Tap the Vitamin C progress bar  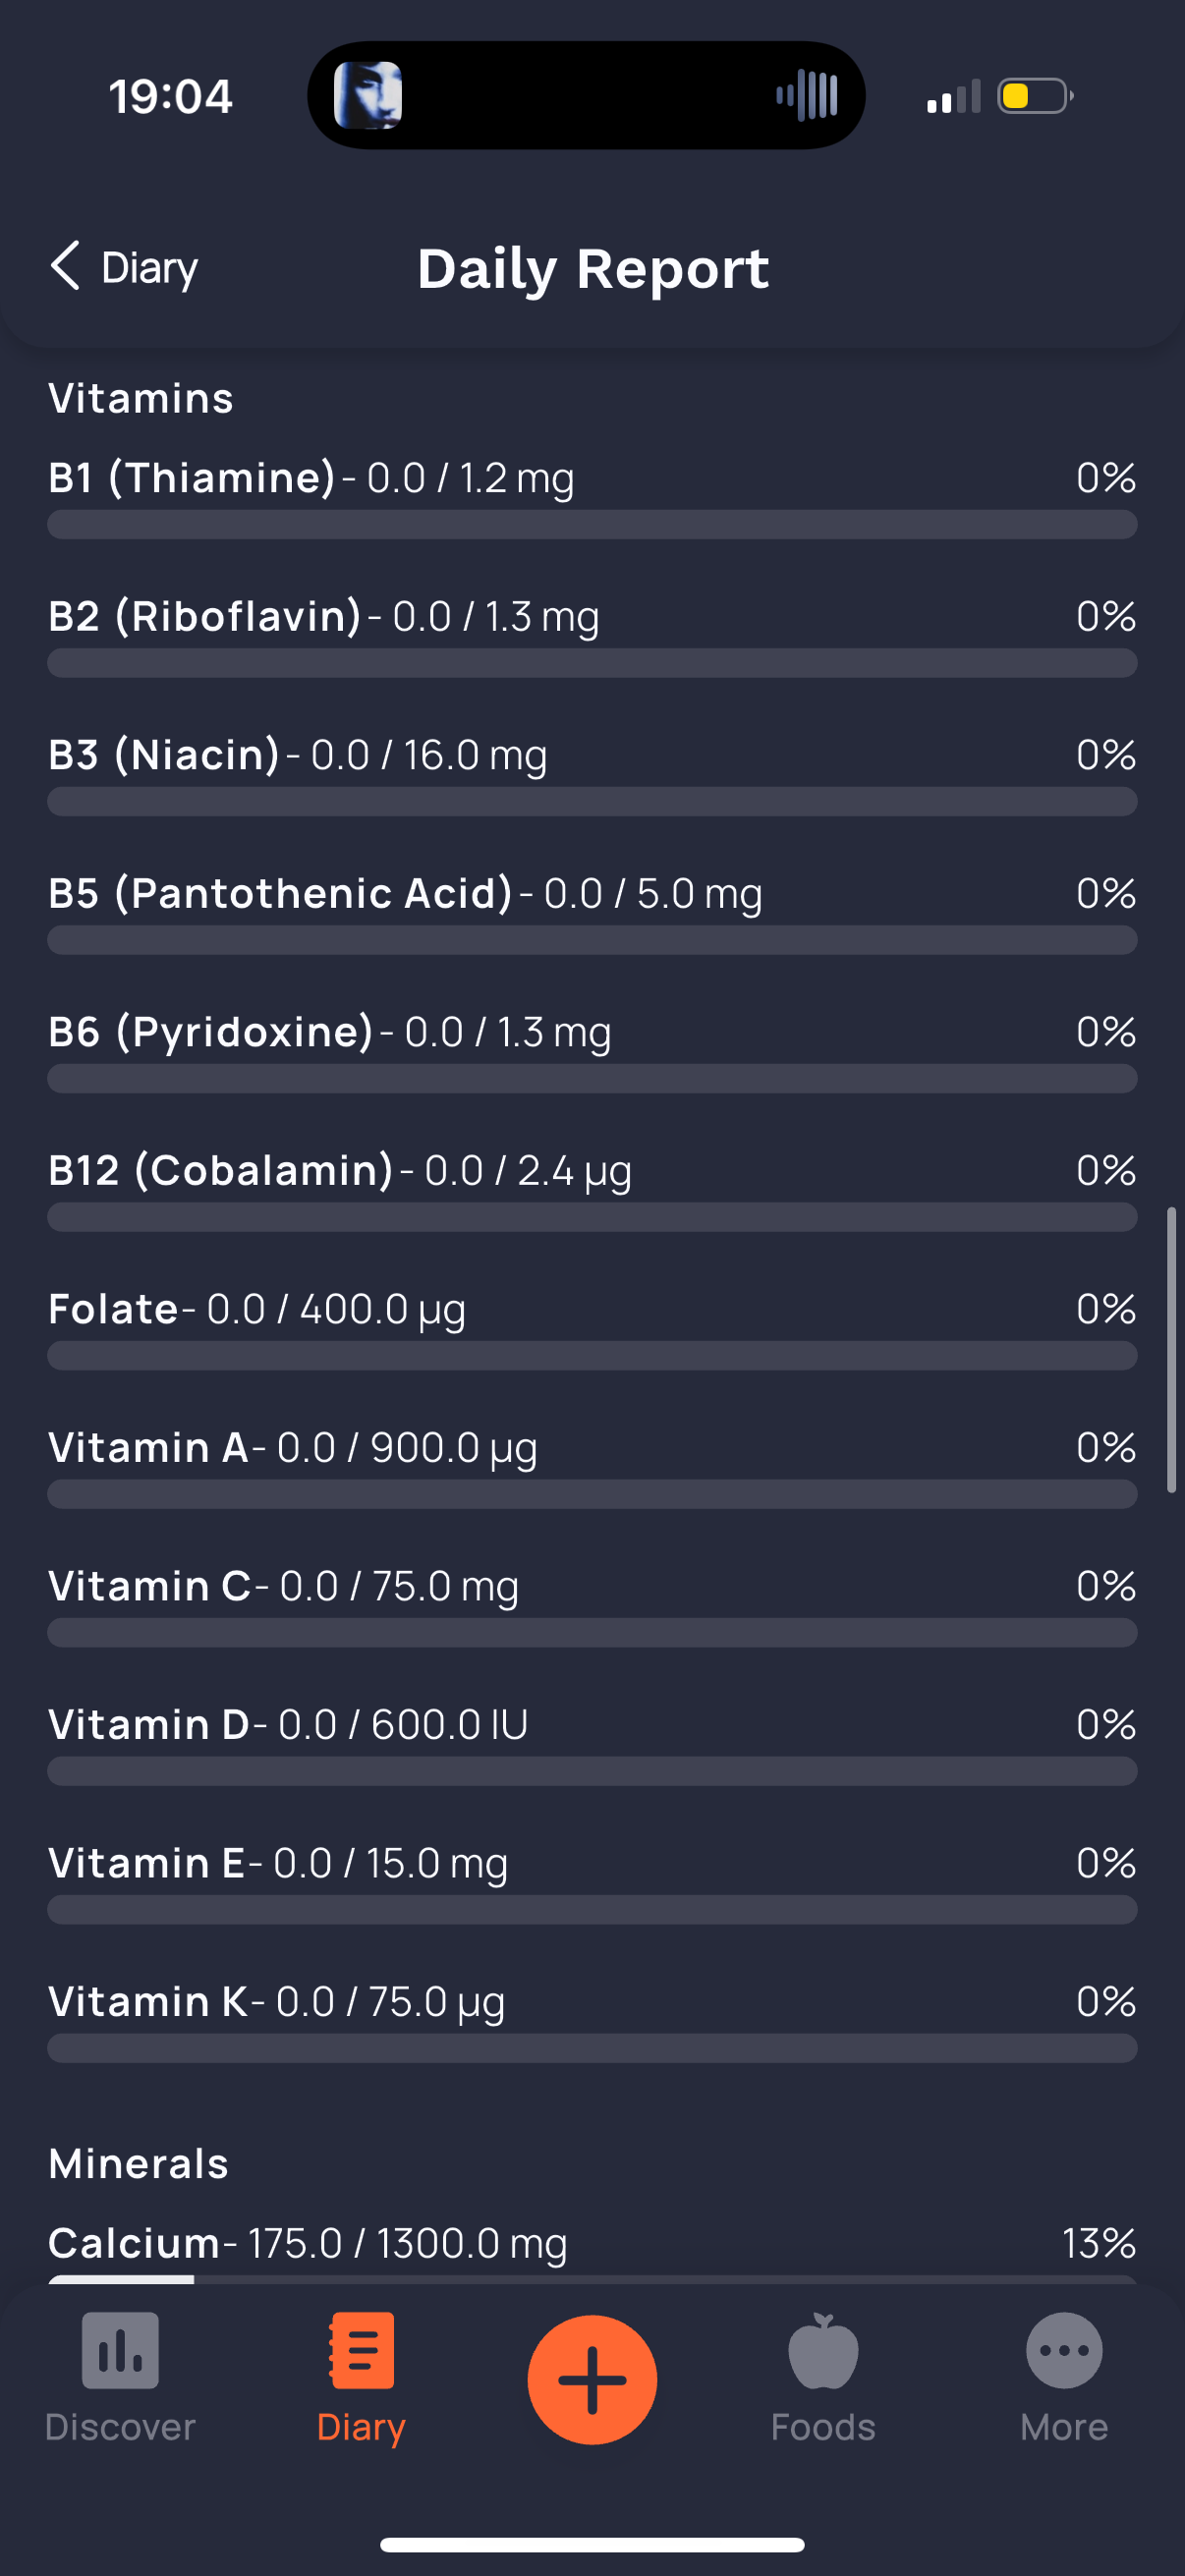[592, 1633]
